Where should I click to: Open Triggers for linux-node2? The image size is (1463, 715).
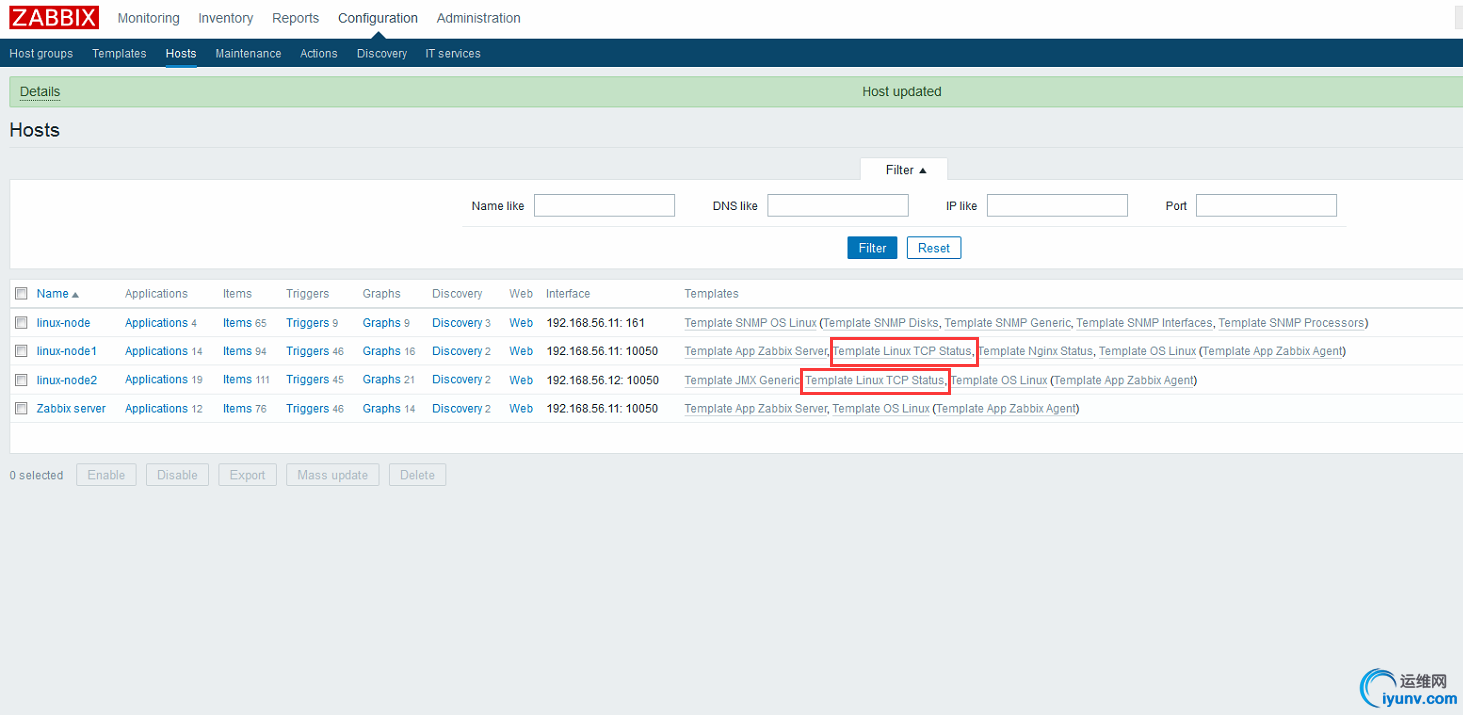(307, 380)
